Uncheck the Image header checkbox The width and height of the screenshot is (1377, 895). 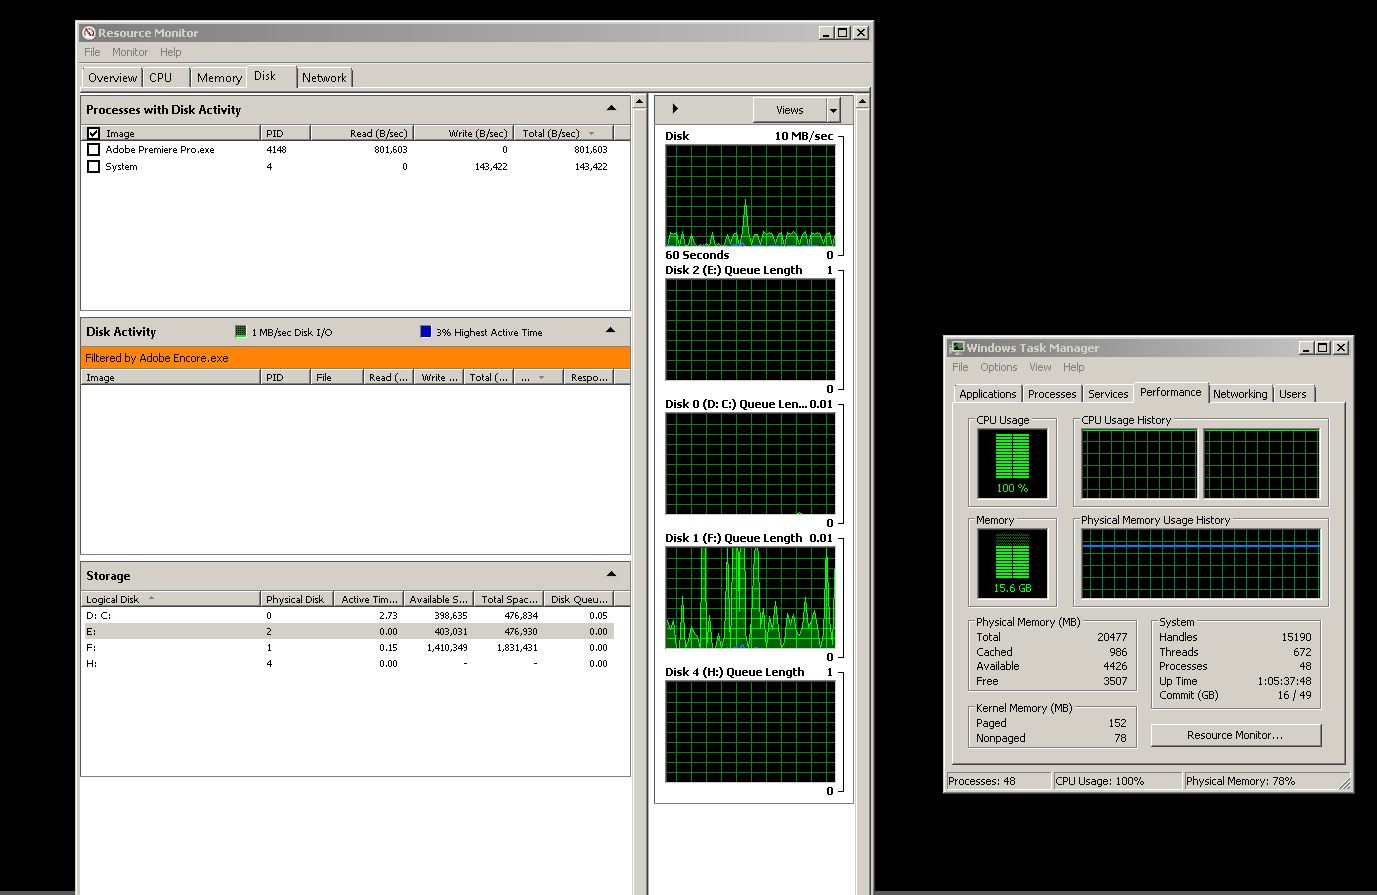94,133
